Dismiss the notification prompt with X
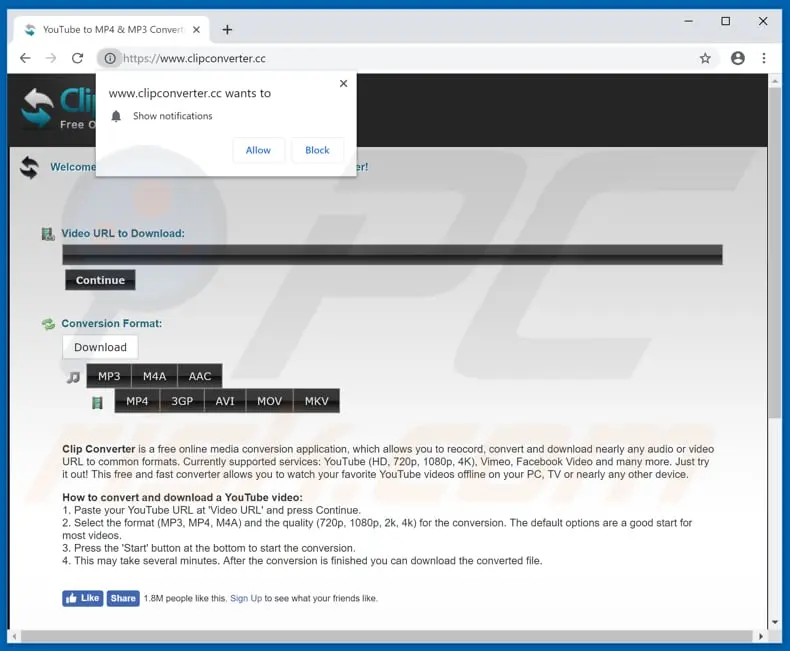The width and height of the screenshot is (790, 651). click(x=344, y=84)
